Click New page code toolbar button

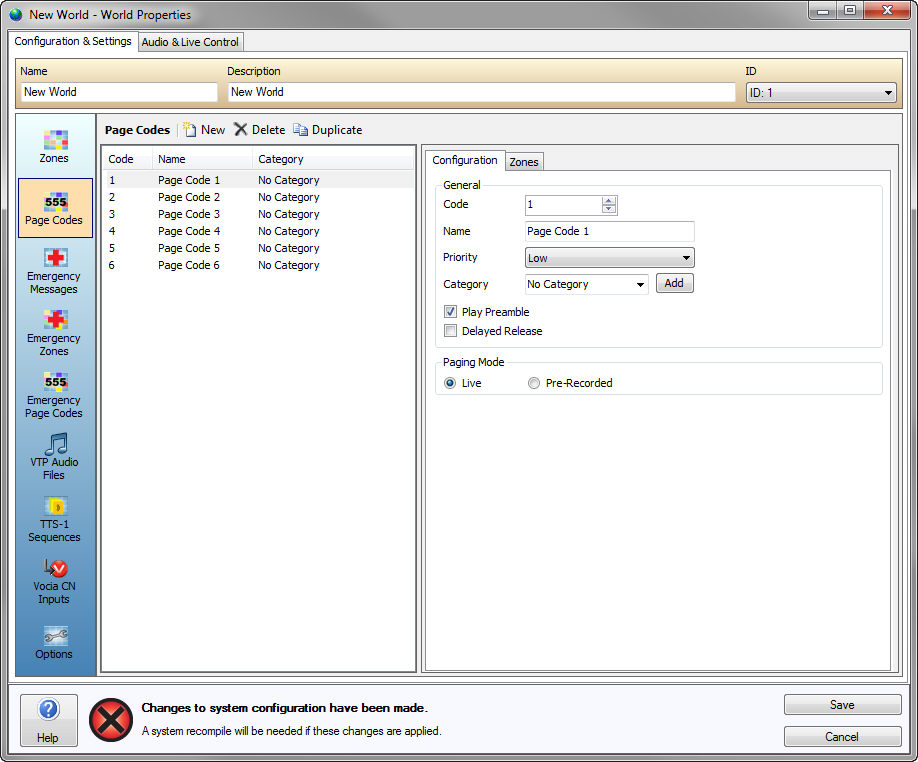coord(204,130)
